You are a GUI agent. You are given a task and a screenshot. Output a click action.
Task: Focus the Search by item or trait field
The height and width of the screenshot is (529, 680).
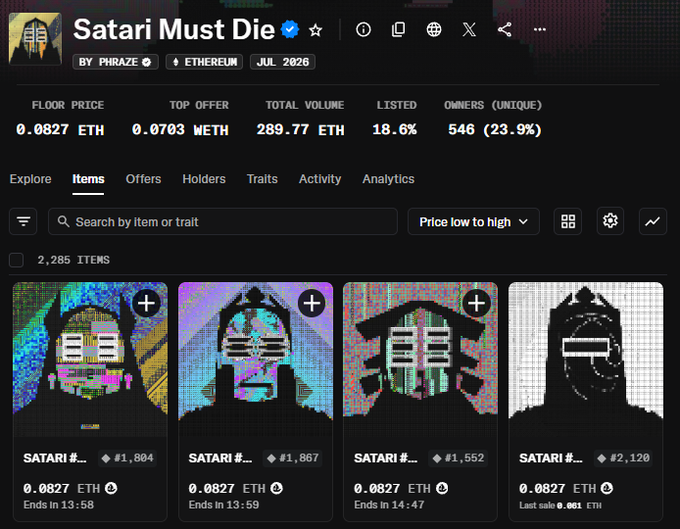[x=223, y=222]
